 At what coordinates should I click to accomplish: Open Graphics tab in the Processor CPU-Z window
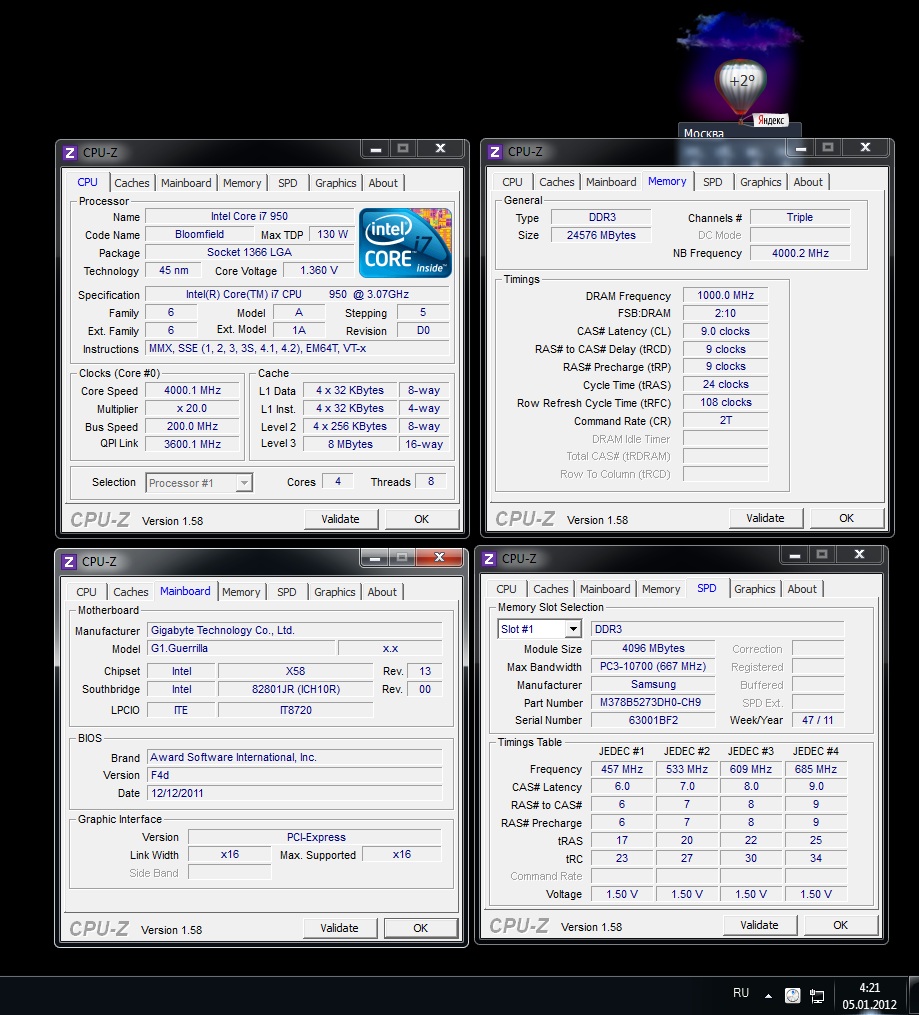tap(335, 183)
